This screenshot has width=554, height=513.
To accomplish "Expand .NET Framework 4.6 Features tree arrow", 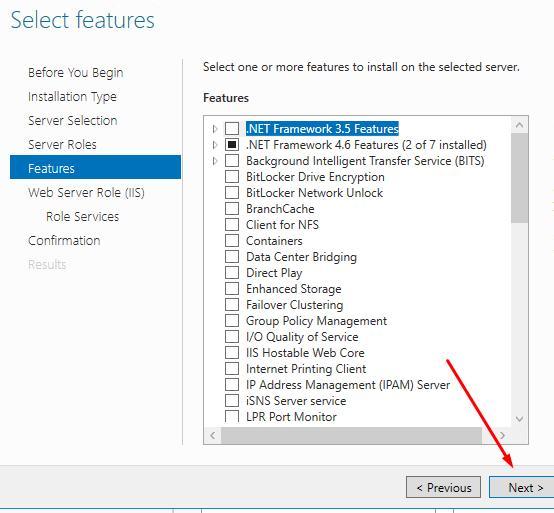I will (215, 145).
